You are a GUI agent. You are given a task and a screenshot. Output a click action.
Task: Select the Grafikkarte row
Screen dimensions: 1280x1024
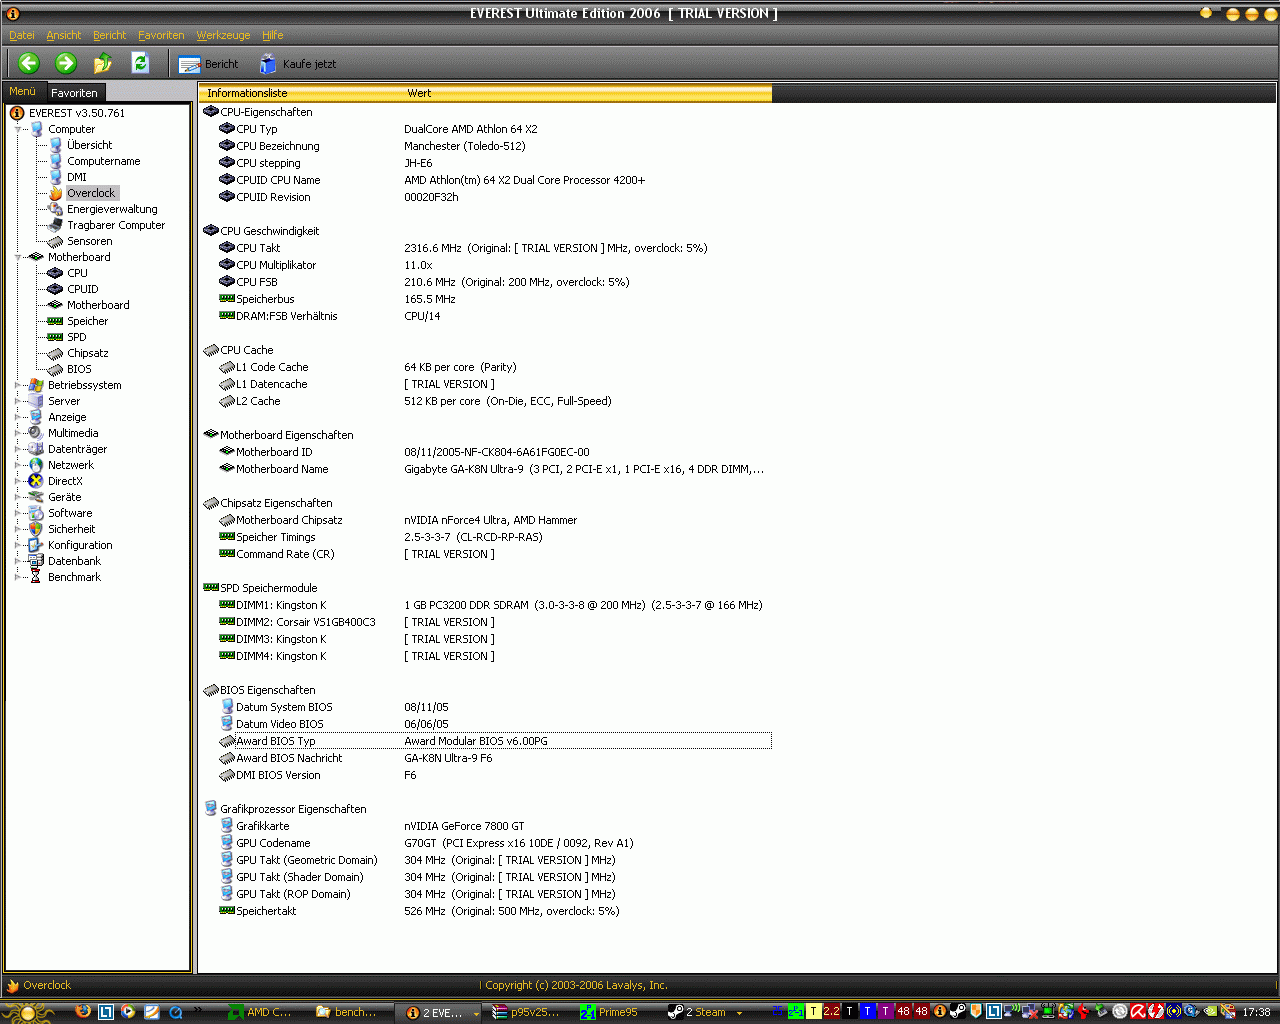(x=486, y=826)
